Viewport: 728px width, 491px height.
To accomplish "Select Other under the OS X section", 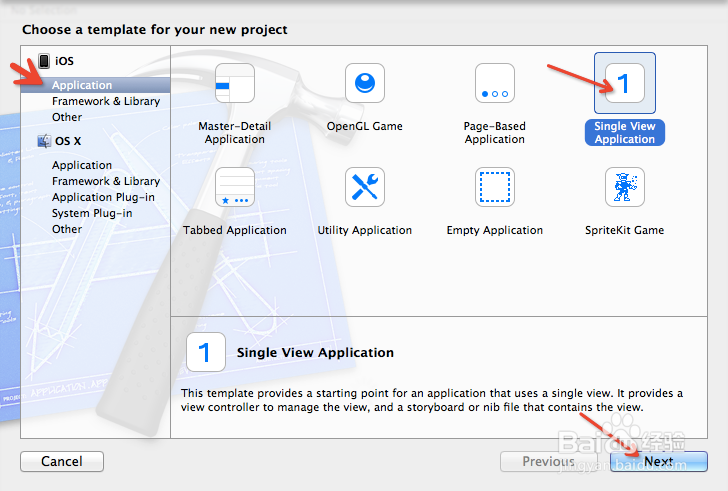I will [67, 230].
